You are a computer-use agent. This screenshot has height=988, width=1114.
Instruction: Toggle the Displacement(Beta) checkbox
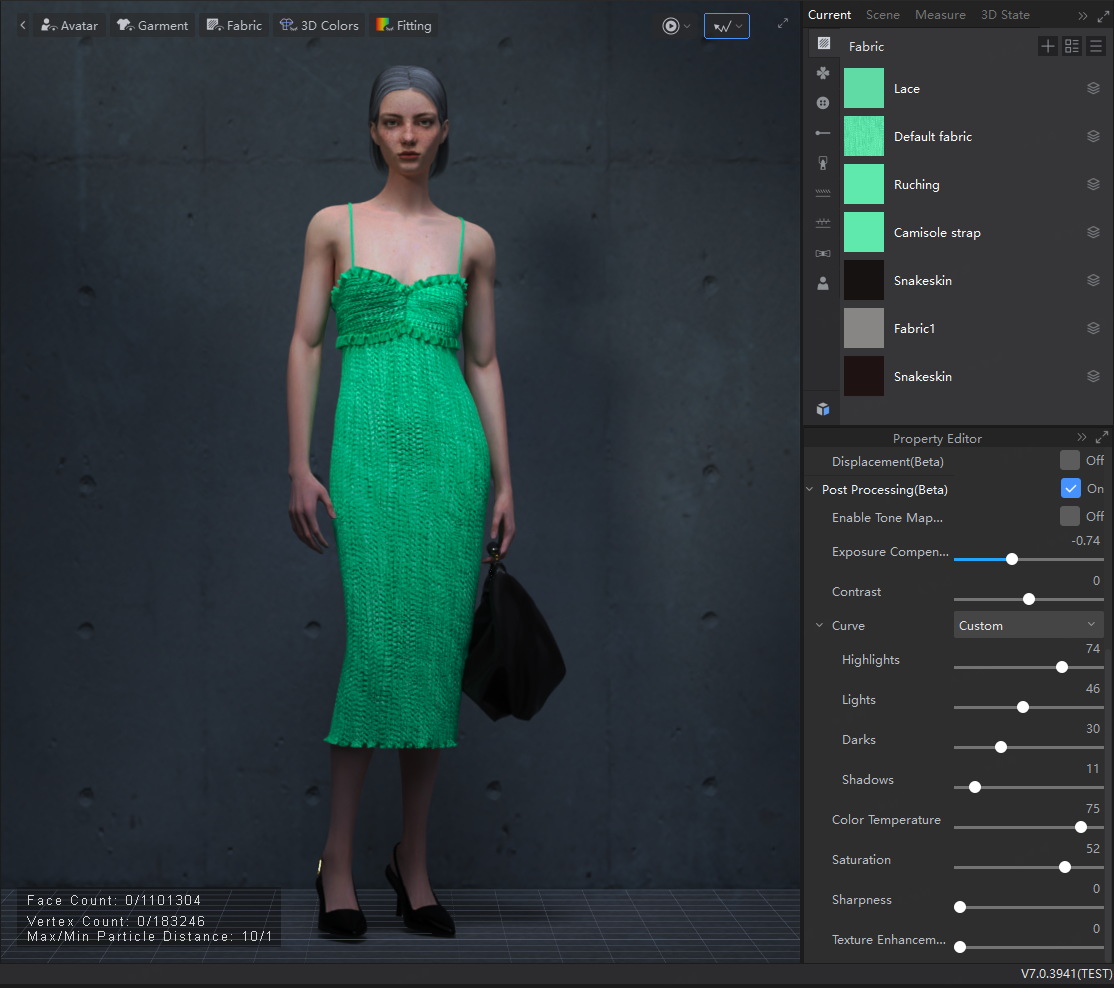coord(1070,461)
